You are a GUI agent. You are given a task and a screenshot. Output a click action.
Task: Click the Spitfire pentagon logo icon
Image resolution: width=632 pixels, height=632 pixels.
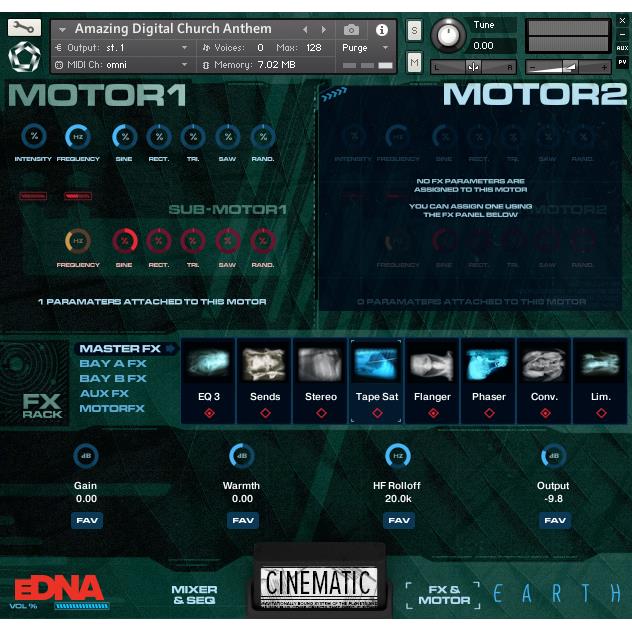point(24,57)
